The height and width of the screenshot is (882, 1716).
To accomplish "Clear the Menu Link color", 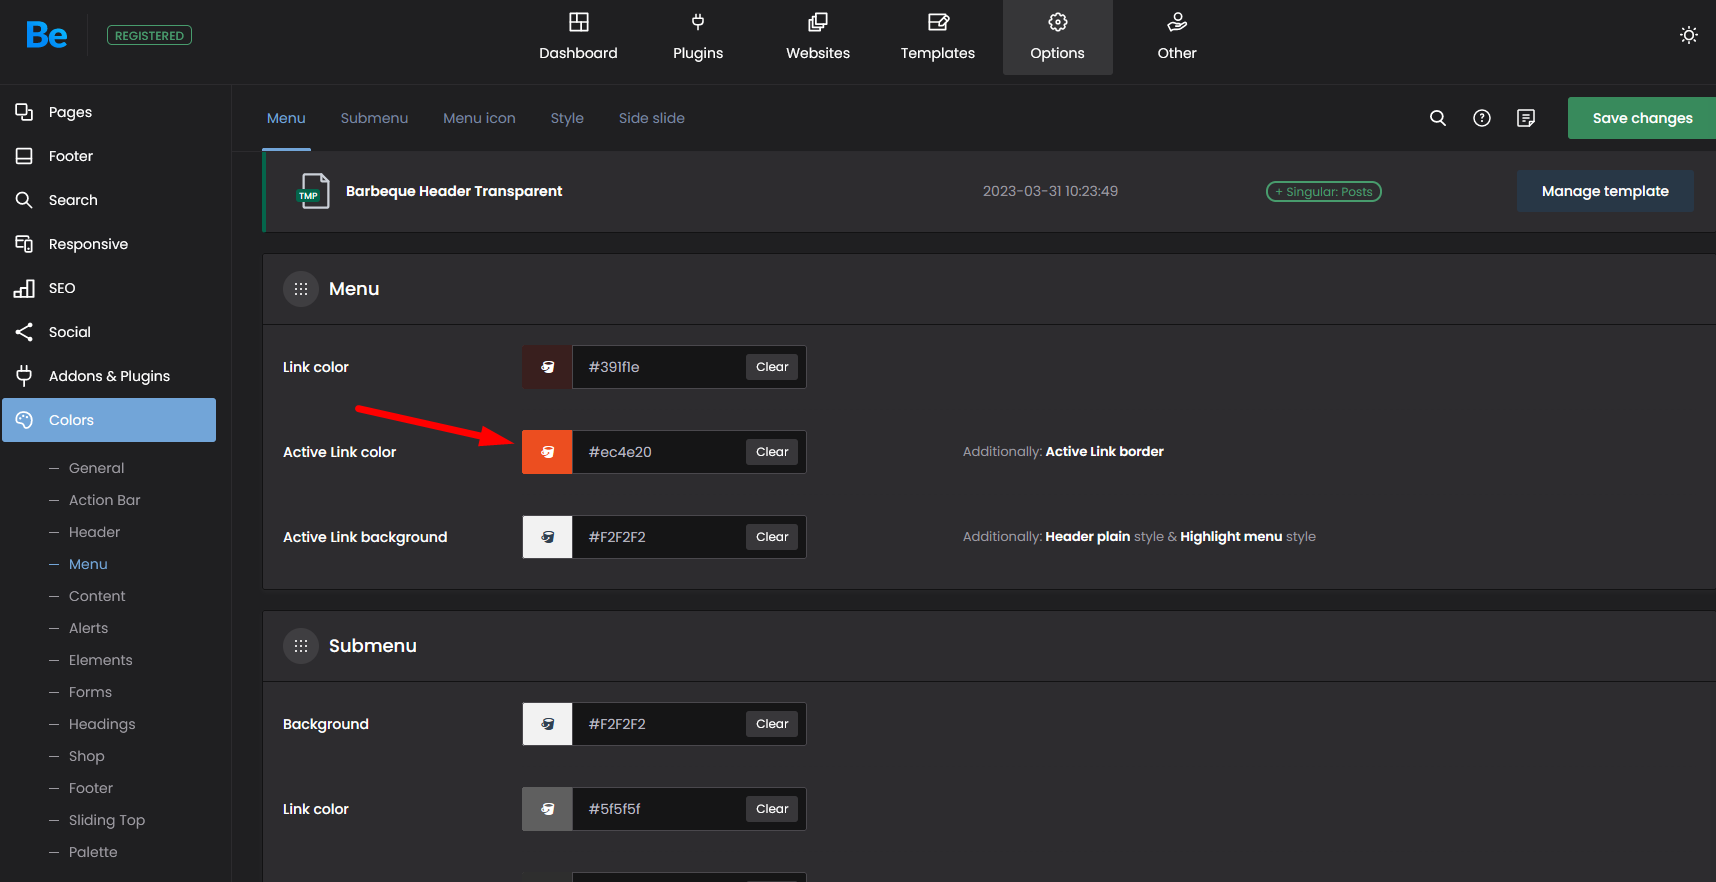I will (772, 367).
